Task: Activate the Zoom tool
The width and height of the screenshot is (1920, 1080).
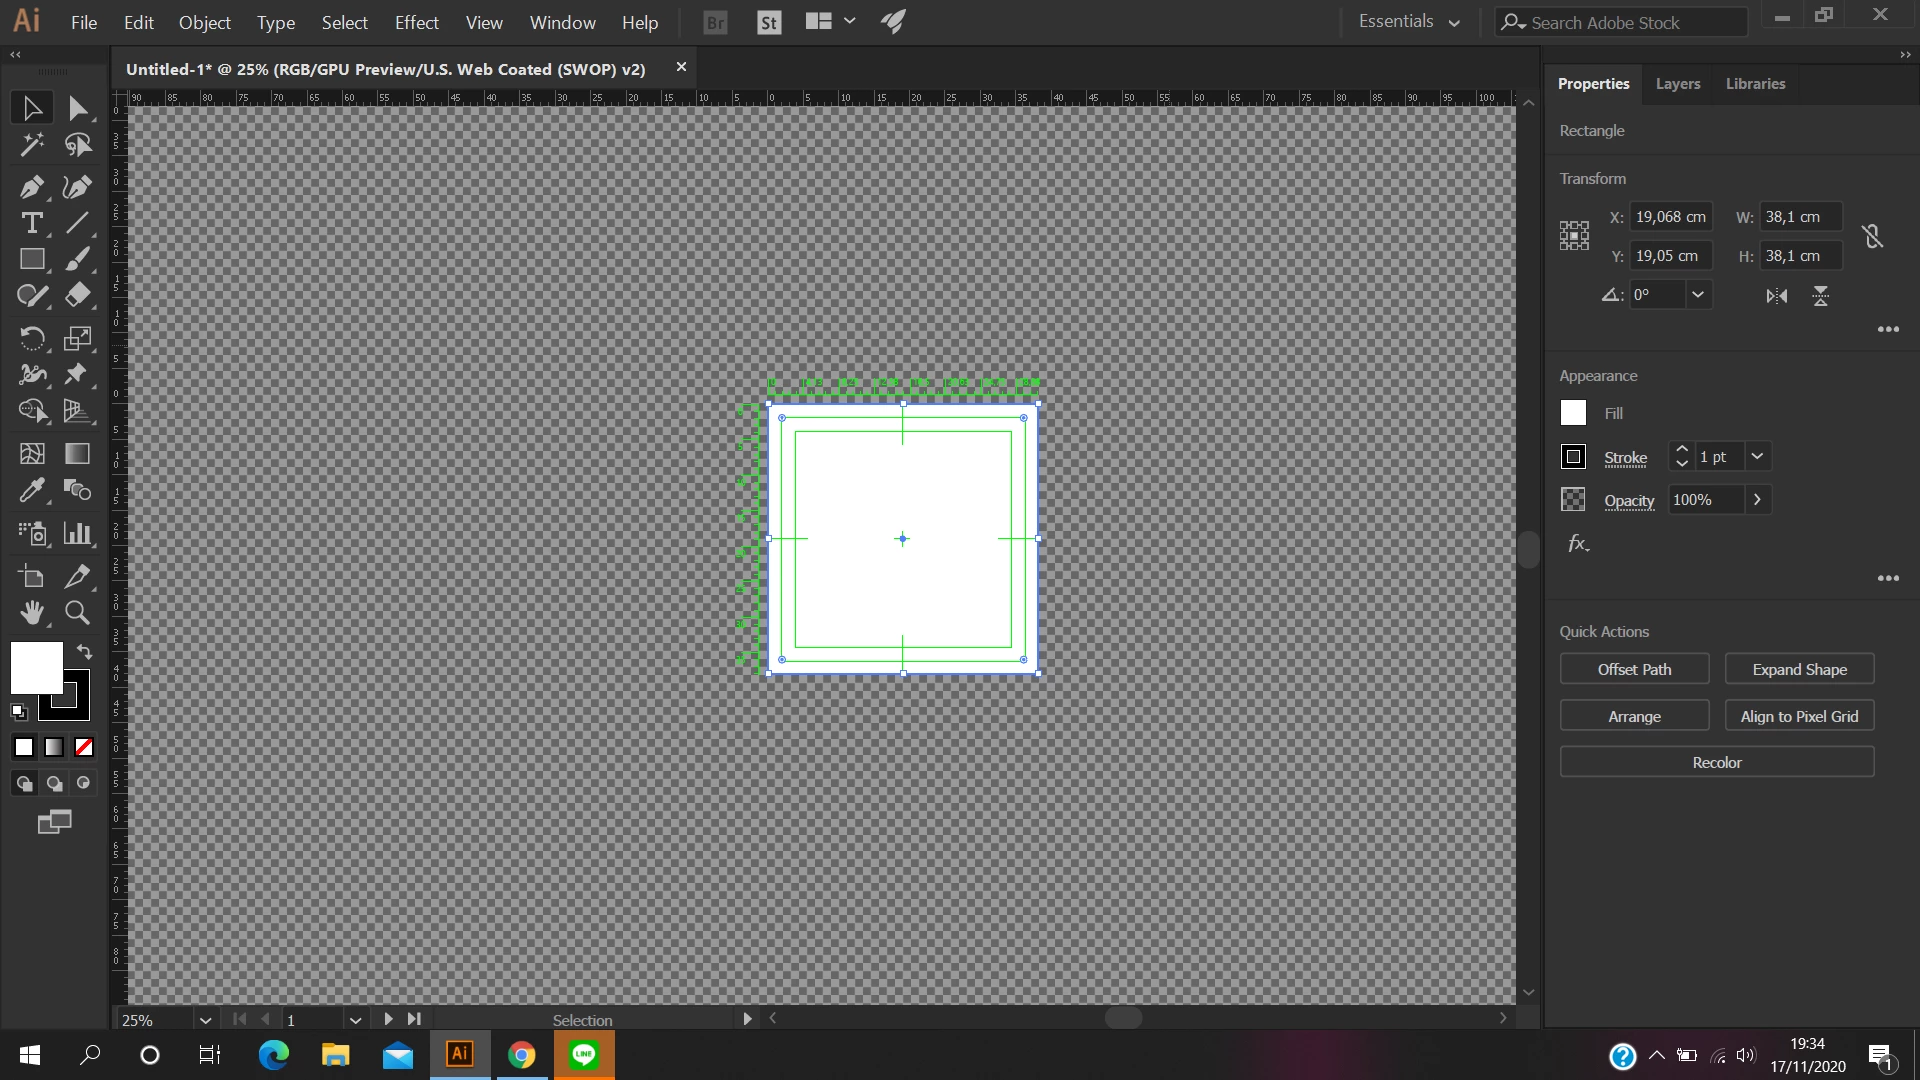Action: [x=77, y=612]
